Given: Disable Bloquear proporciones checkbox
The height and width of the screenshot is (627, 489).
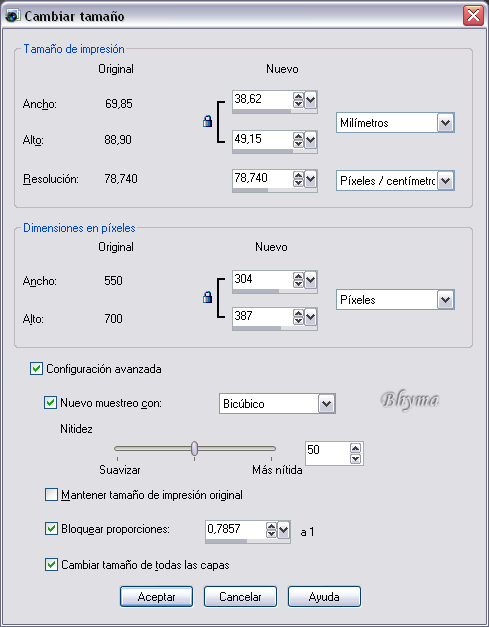Looking at the screenshot, I should 51,529.
